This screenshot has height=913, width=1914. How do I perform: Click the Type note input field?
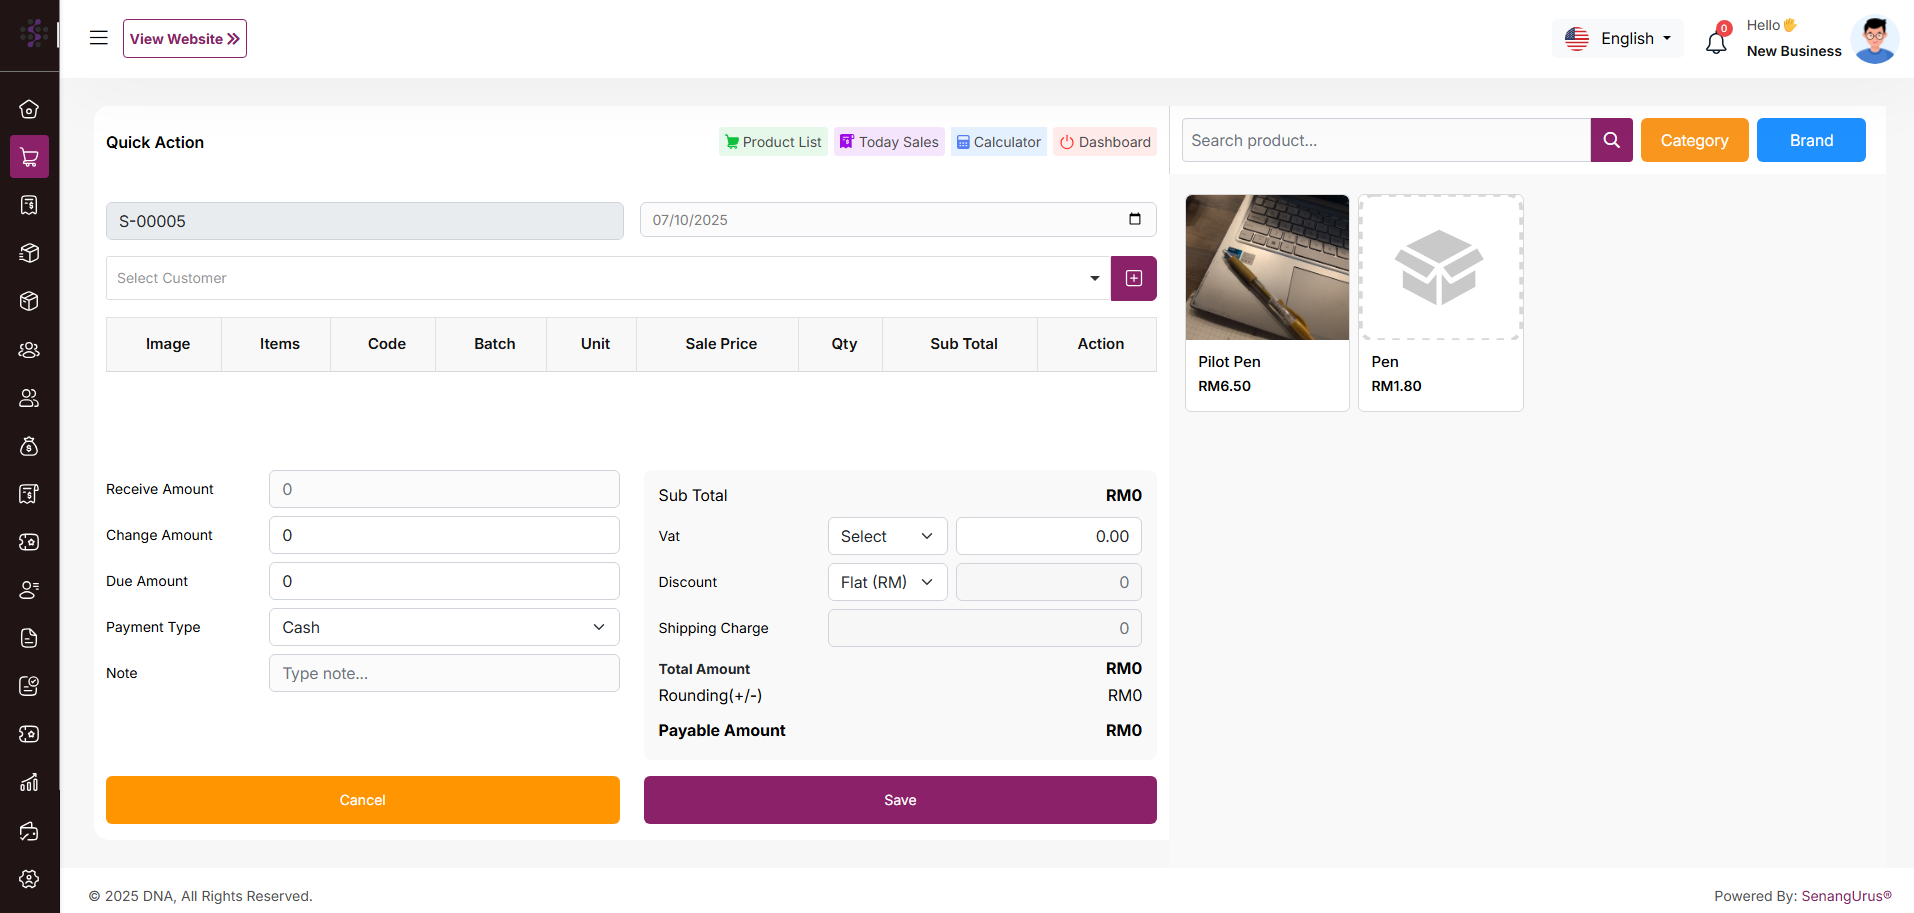444,673
